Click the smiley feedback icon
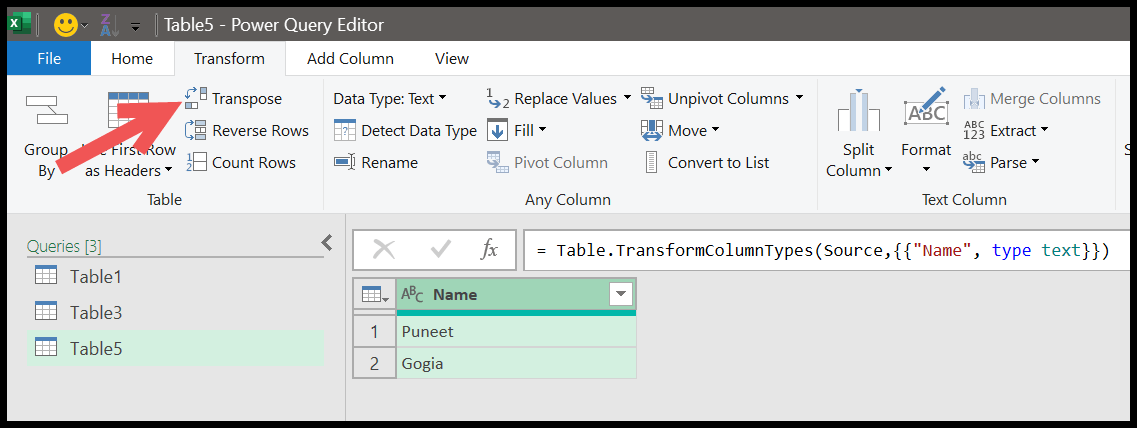The width and height of the screenshot is (1137, 428). point(66,25)
